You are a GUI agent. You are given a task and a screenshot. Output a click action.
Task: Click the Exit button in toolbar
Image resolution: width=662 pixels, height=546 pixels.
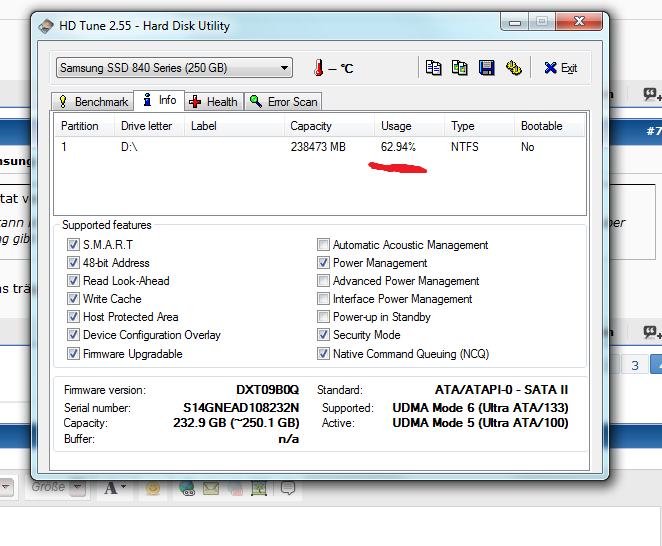click(561, 68)
